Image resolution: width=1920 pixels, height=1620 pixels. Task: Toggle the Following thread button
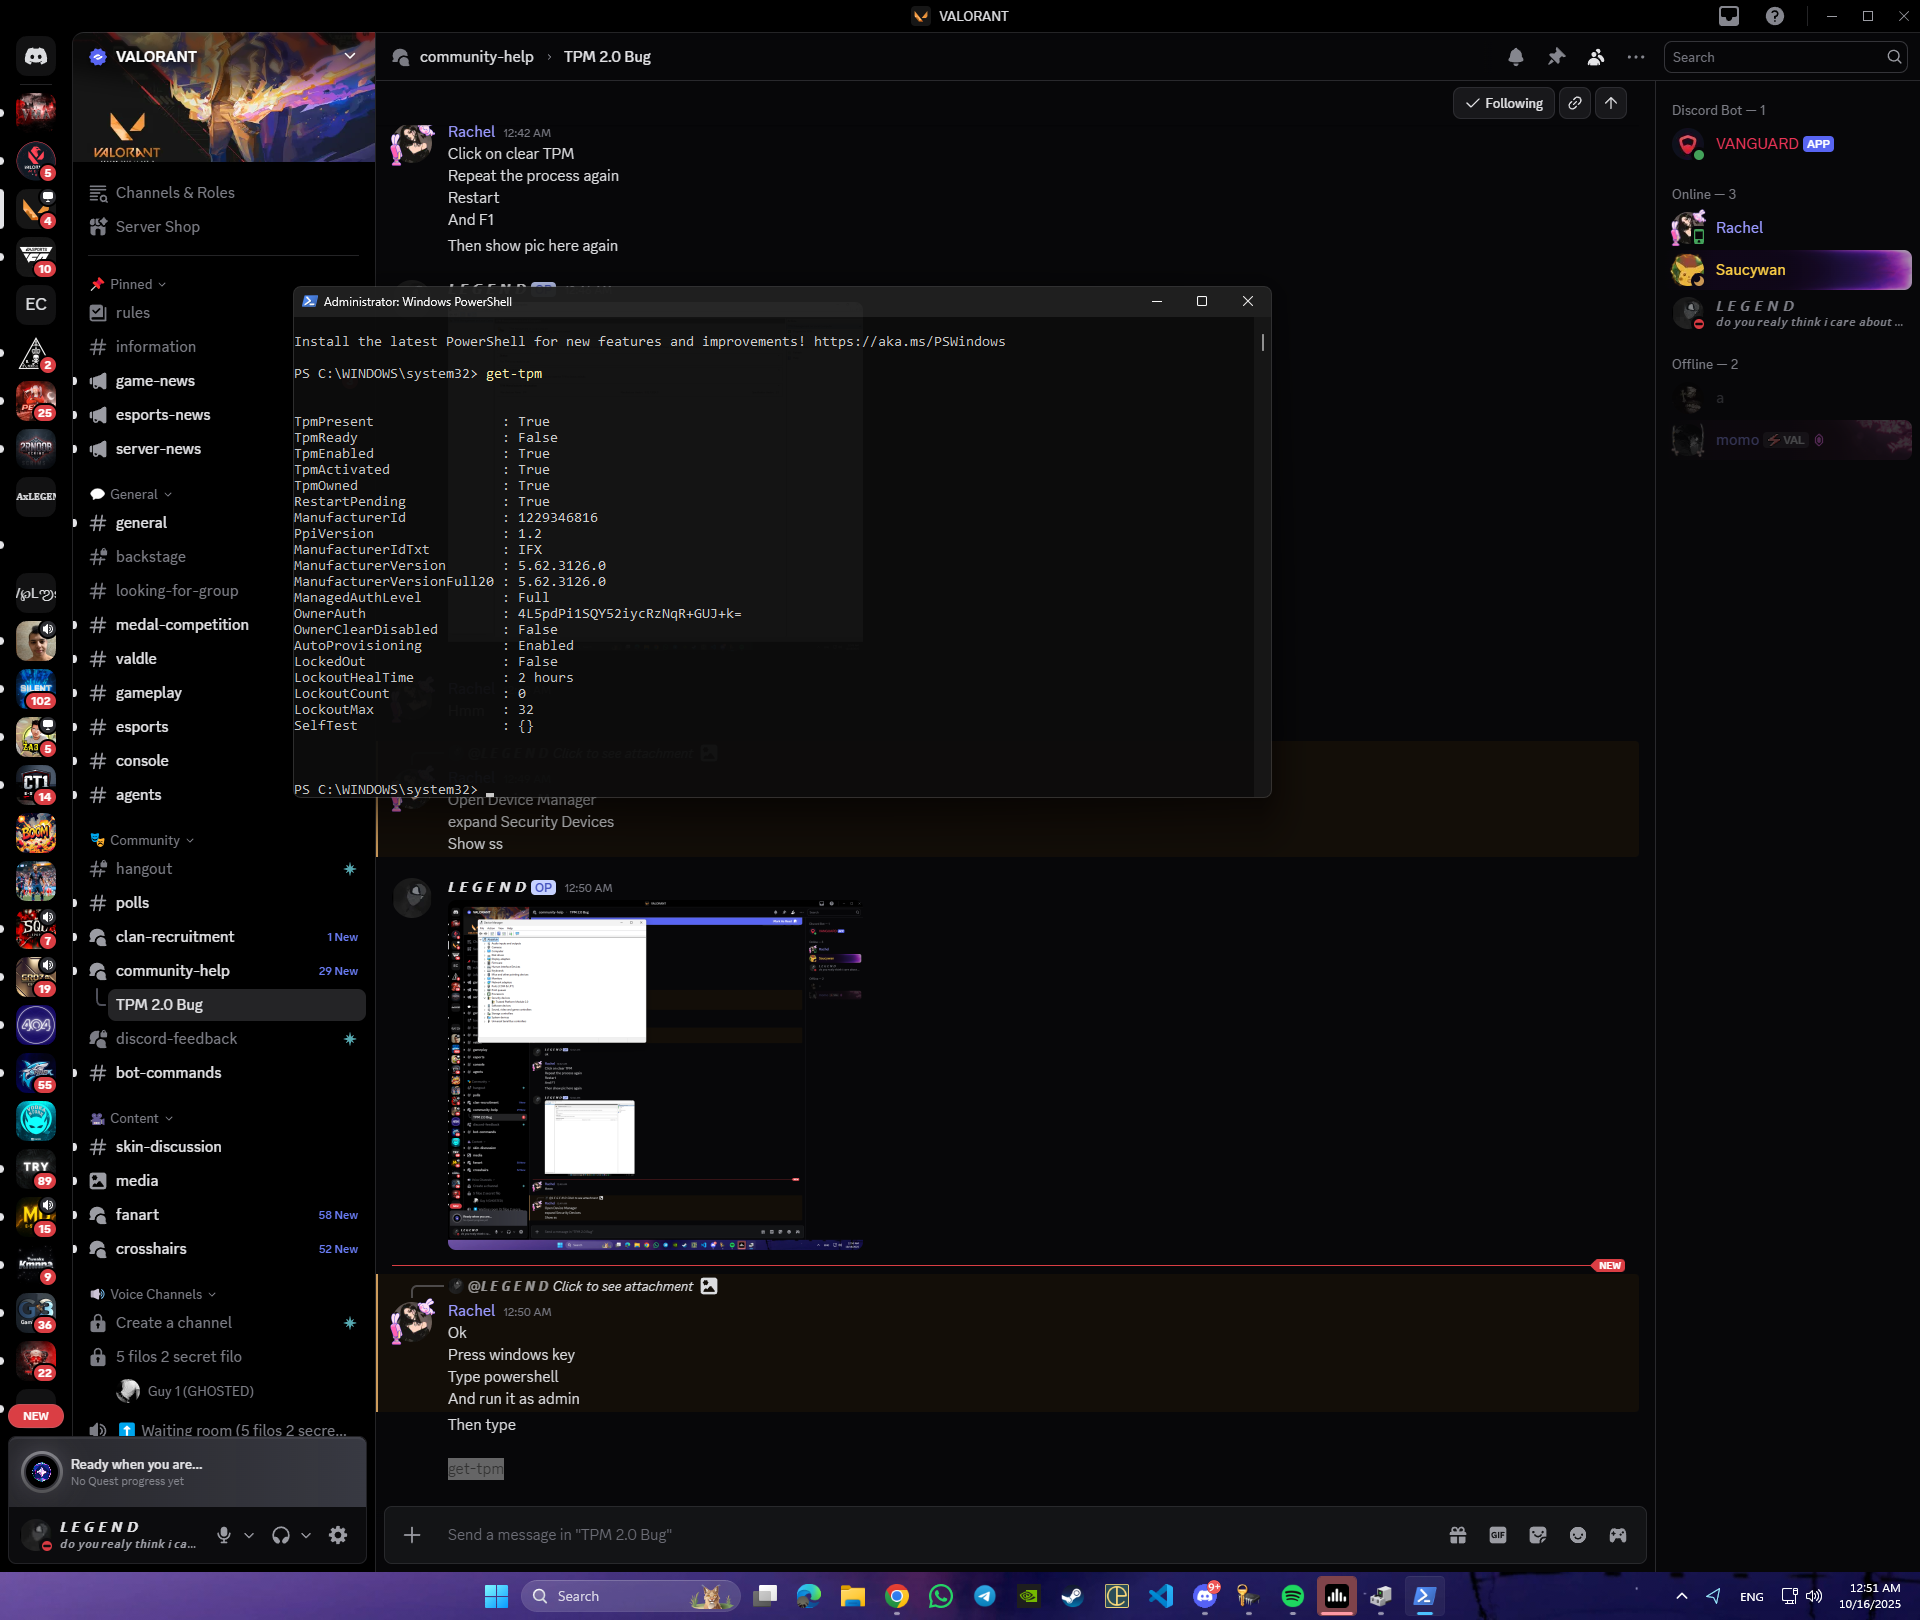[1503, 103]
